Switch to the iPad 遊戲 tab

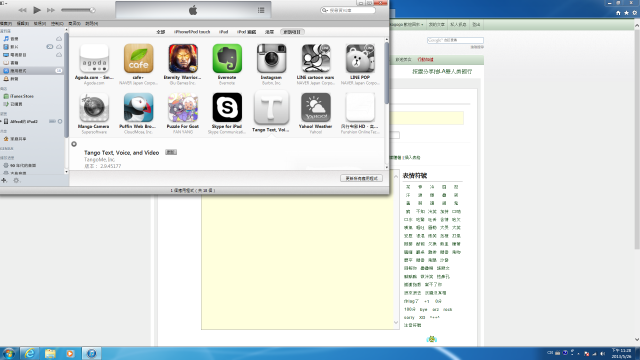pos(247,32)
